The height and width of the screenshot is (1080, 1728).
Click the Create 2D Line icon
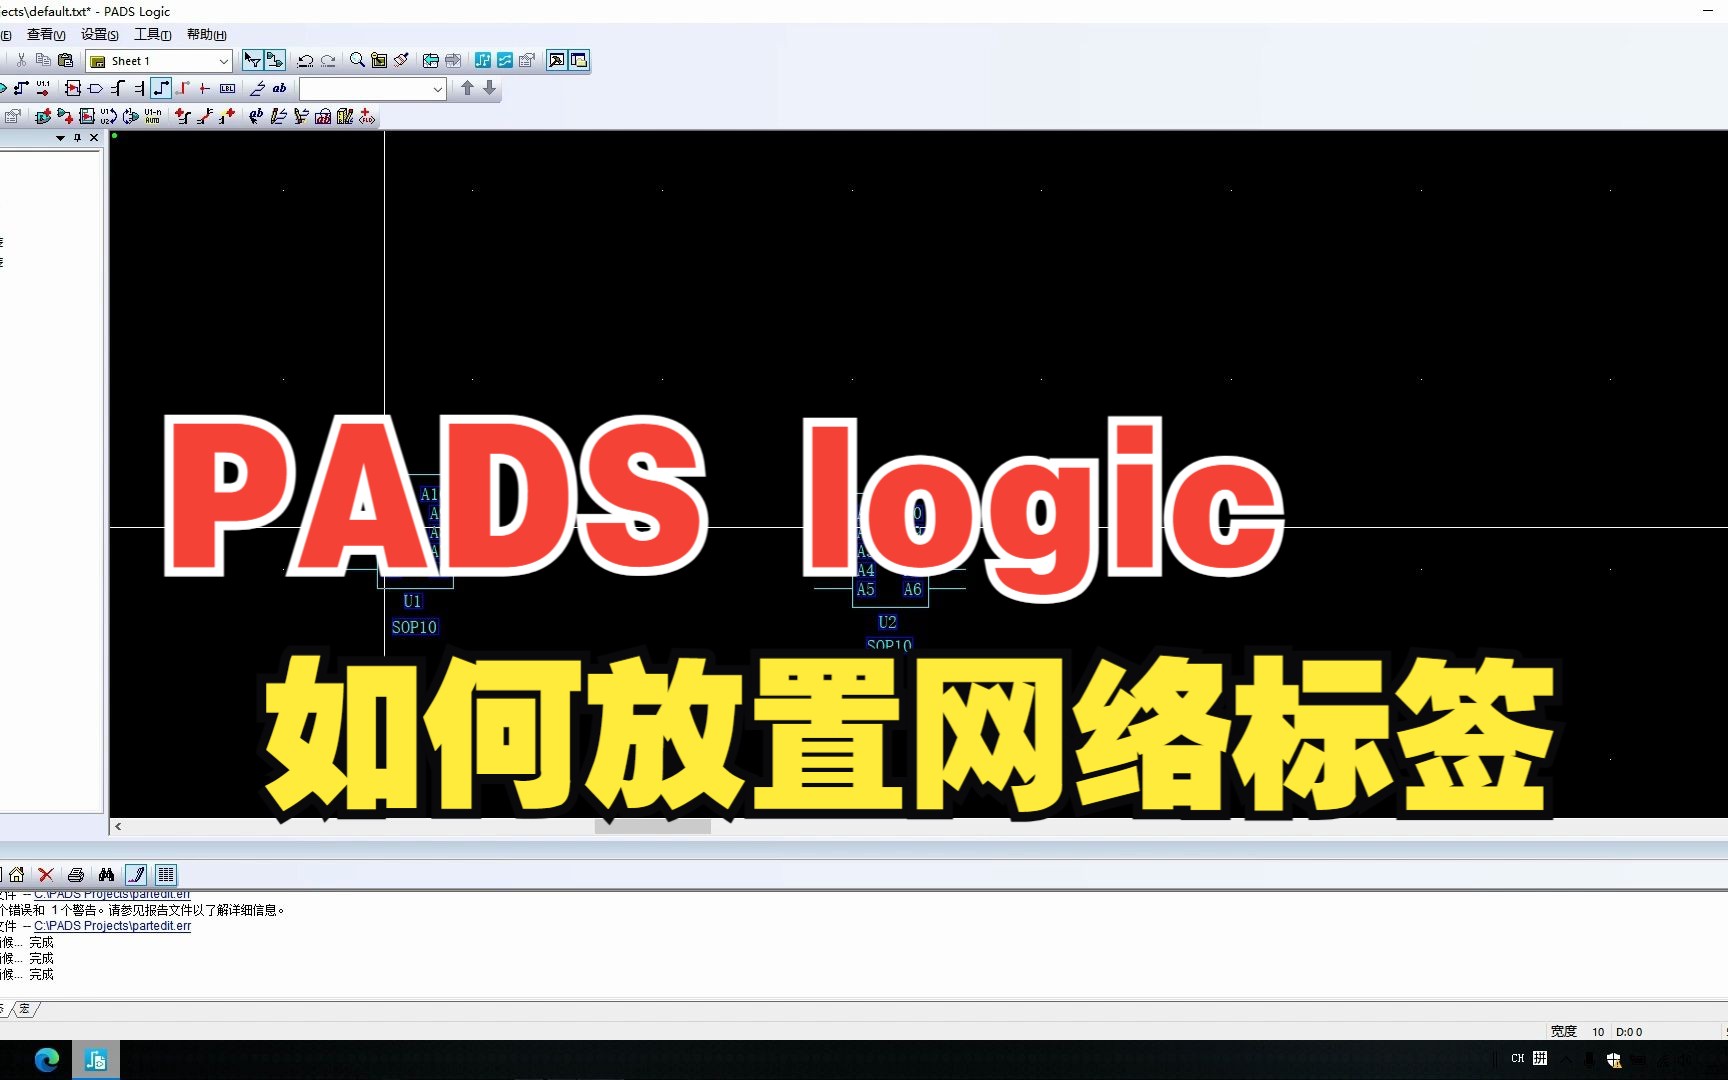(257, 88)
